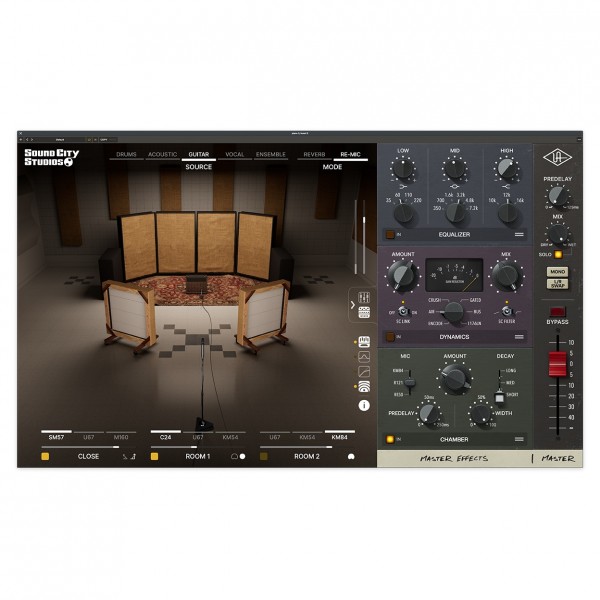
Task: Choose M160 close microphone
Action: pyautogui.click(x=121, y=437)
